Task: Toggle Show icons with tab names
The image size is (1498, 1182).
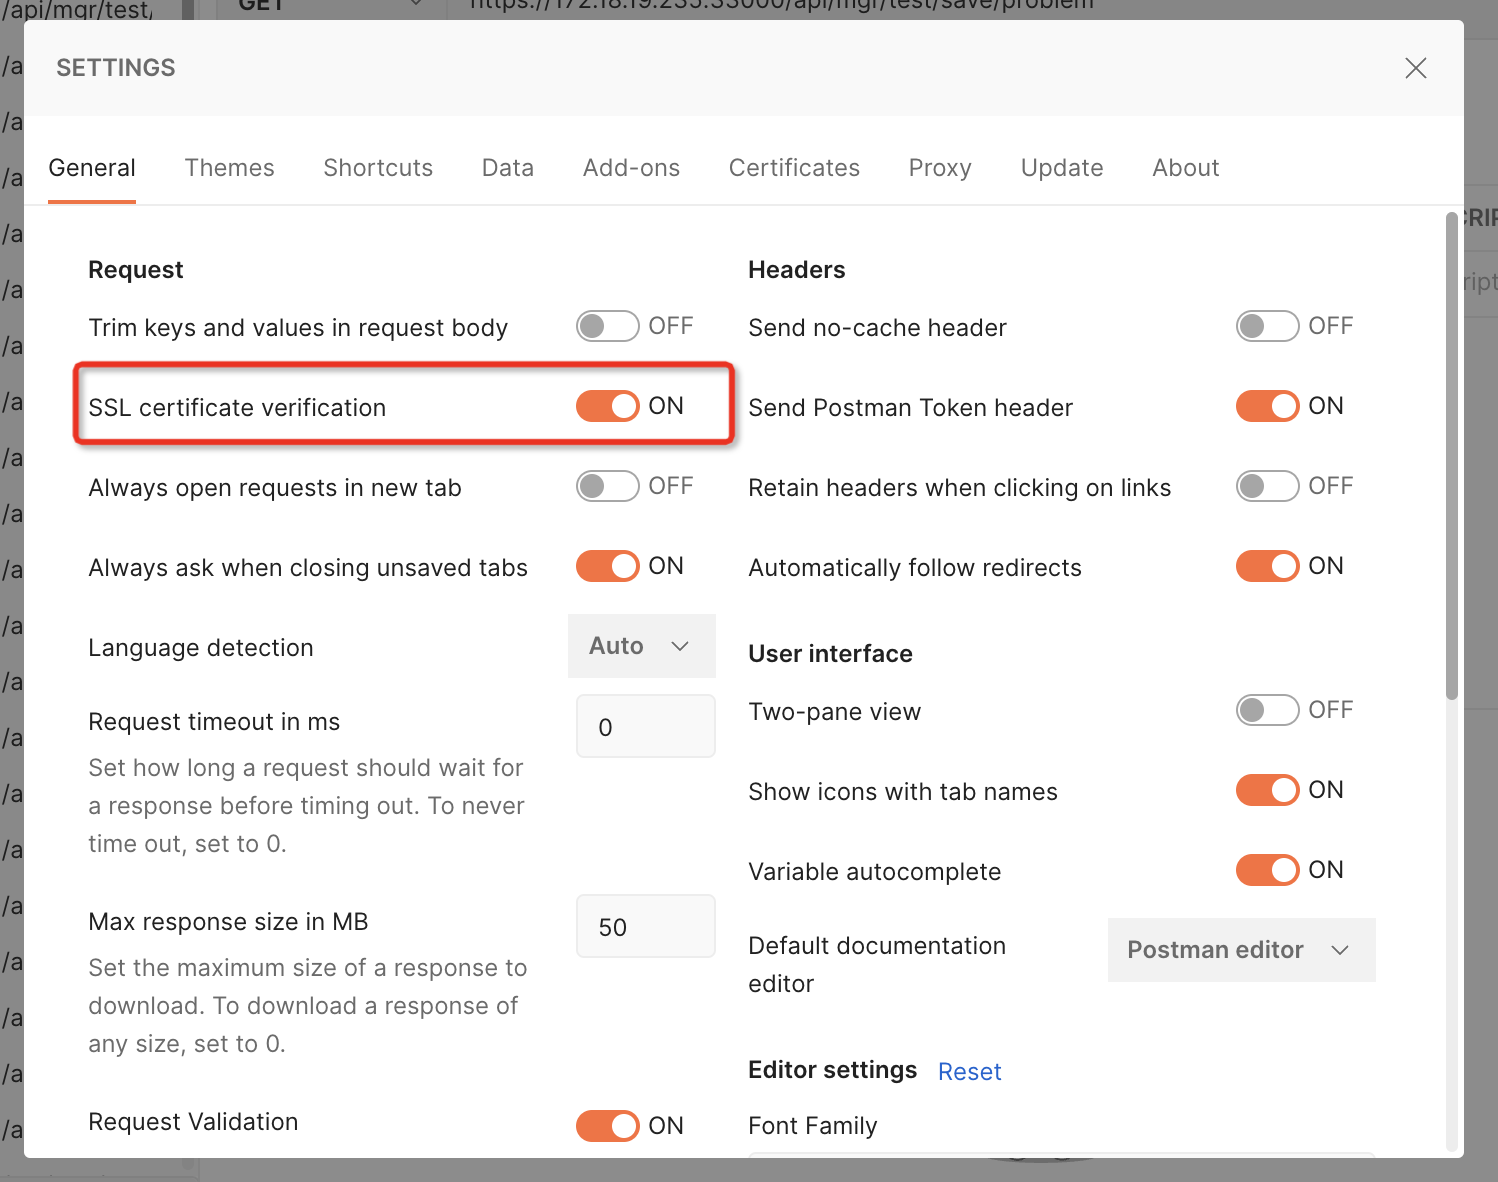Action: click(x=1267, y=790)
